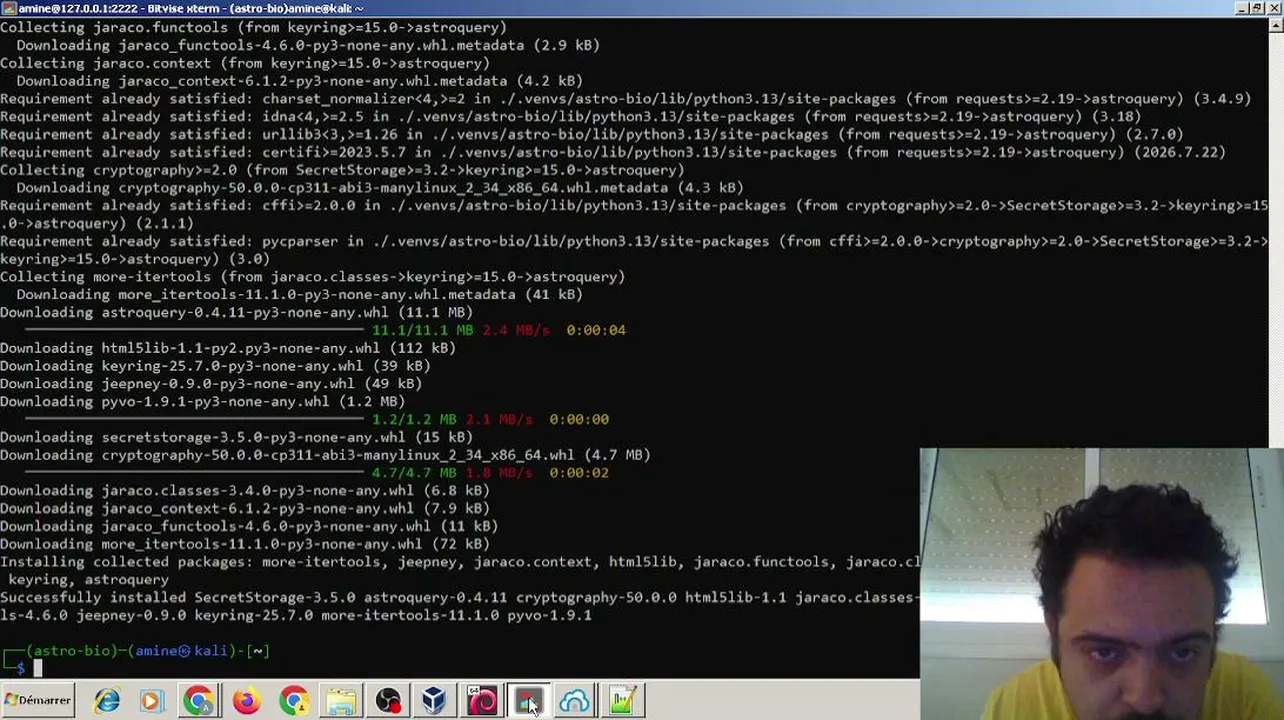Open Windows Media Player from the taskbar
Screen dimensions: 1284x720
point(151,701)
